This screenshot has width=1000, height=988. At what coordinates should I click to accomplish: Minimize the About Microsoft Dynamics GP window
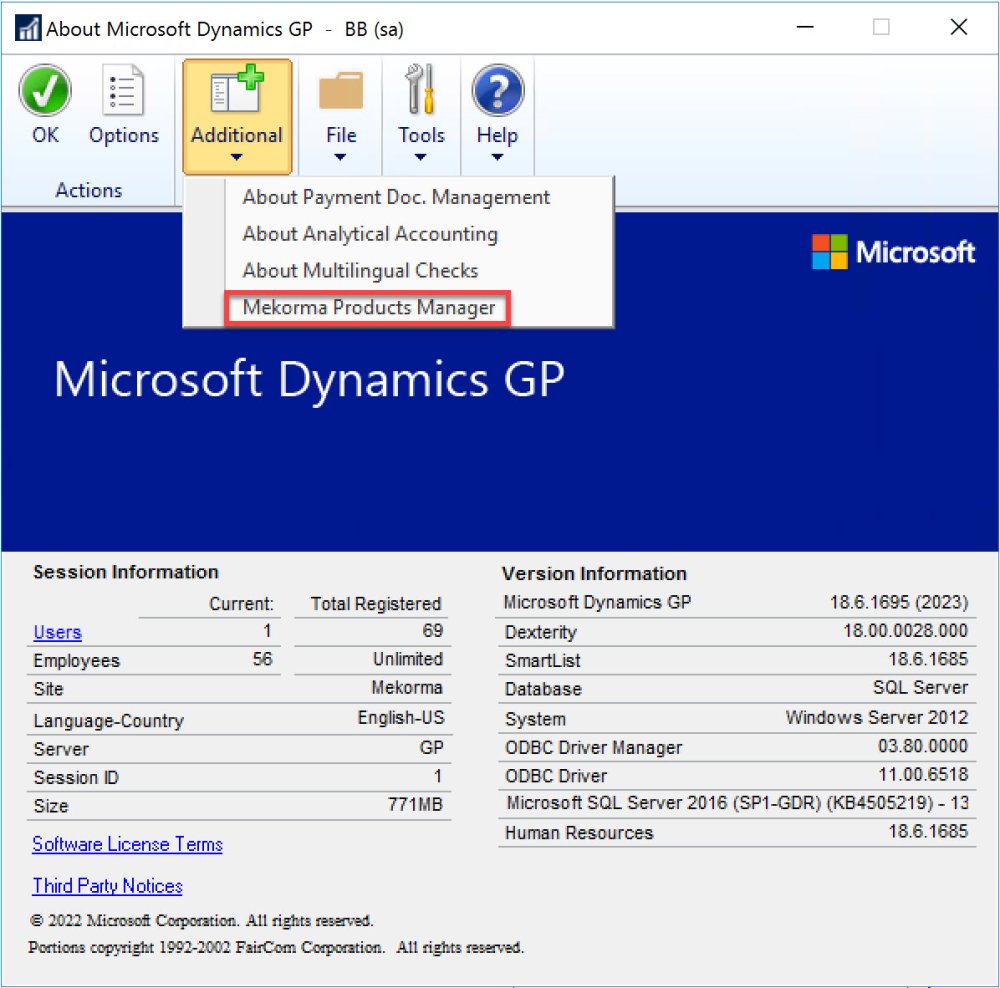point(805,27)
